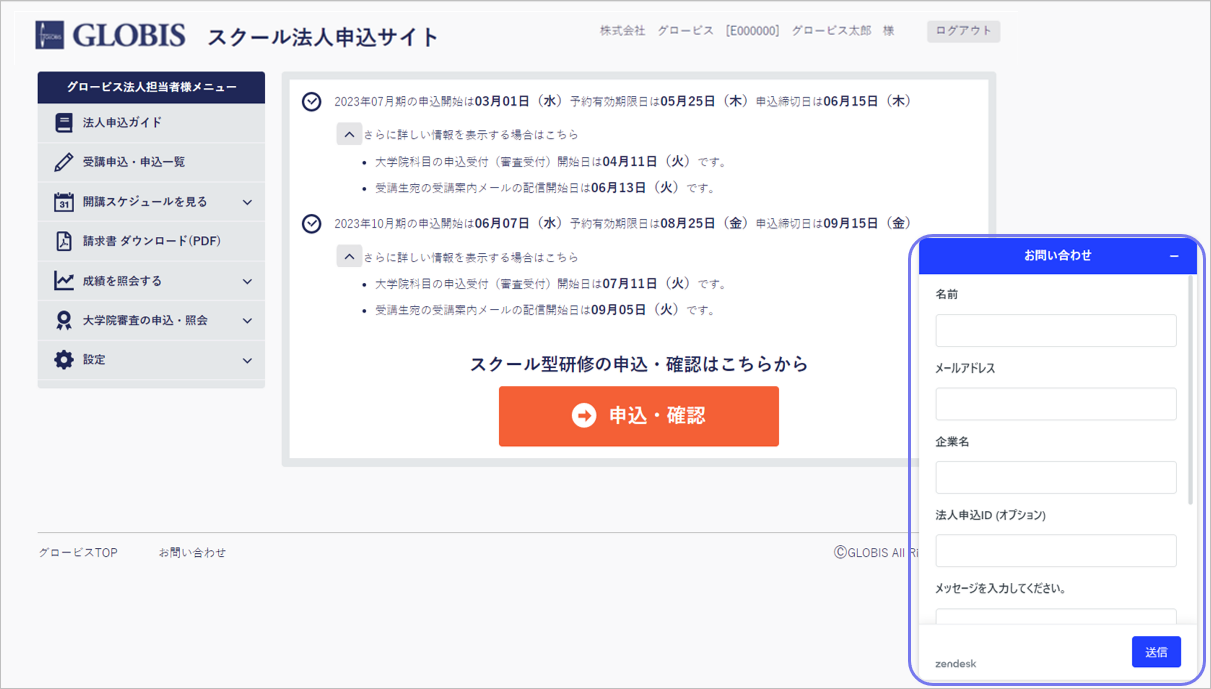Click the arrow icon inside 申込・確認 button
This screenshot has width=1211, height=689.
click(584, 416)
